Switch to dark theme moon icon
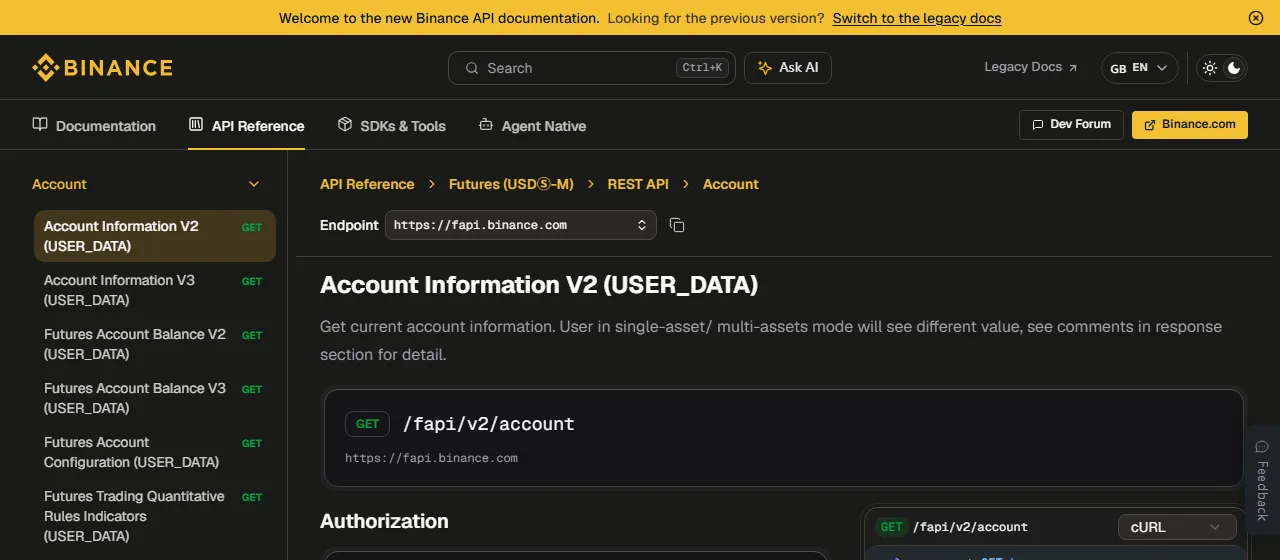This screenshot has height=560, width=1280. pyautogui.click(x=1234, y=68)
